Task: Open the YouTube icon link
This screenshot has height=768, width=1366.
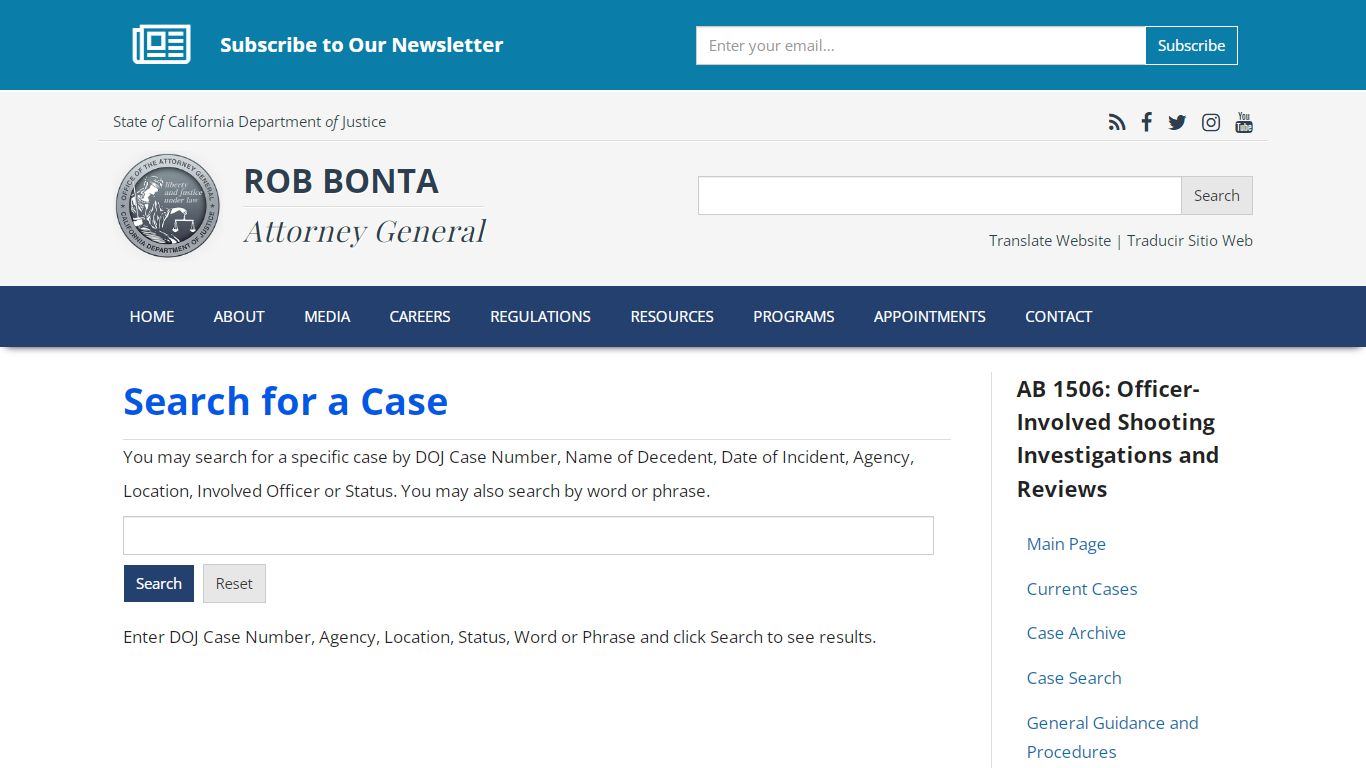Action: [x=1244, y=122]
